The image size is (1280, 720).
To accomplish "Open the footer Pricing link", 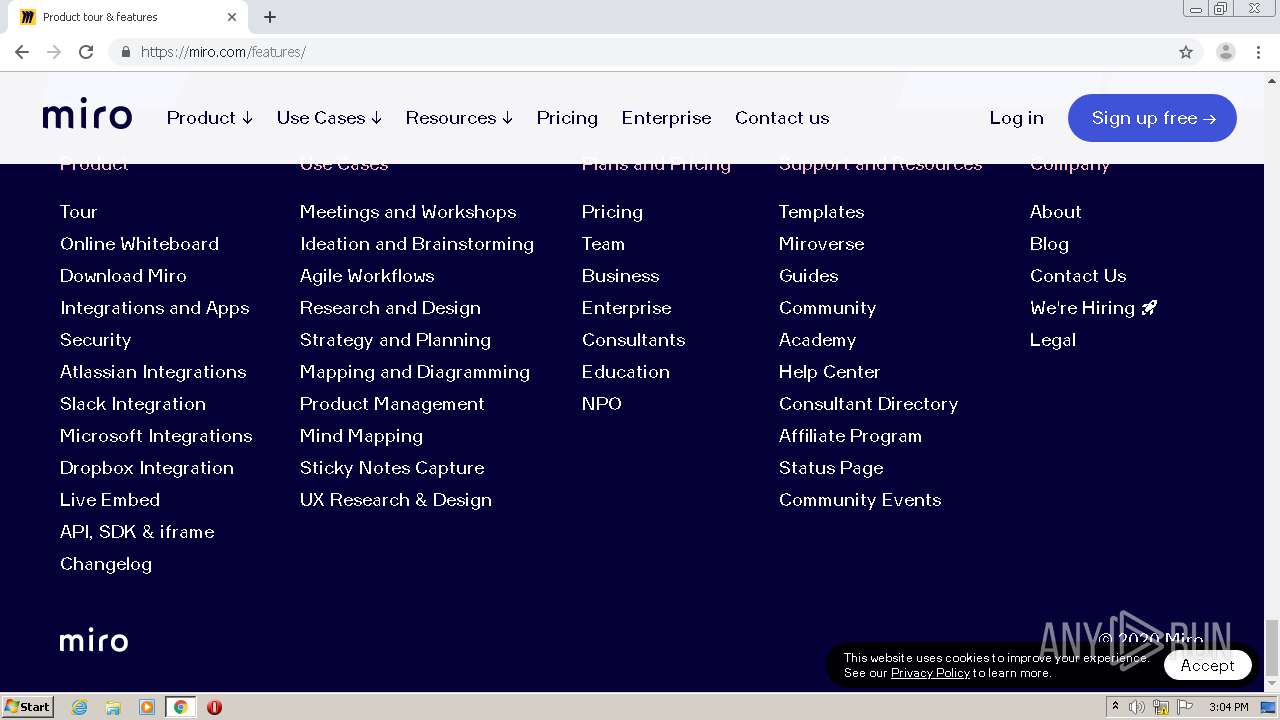I will tap(612, 212).
